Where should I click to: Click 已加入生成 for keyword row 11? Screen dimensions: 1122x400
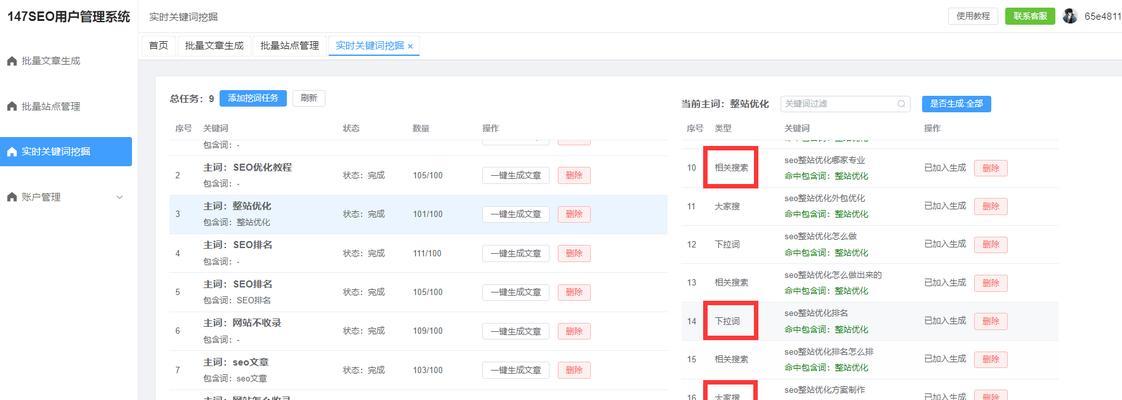pyautogui.click(x=945, y=206)
